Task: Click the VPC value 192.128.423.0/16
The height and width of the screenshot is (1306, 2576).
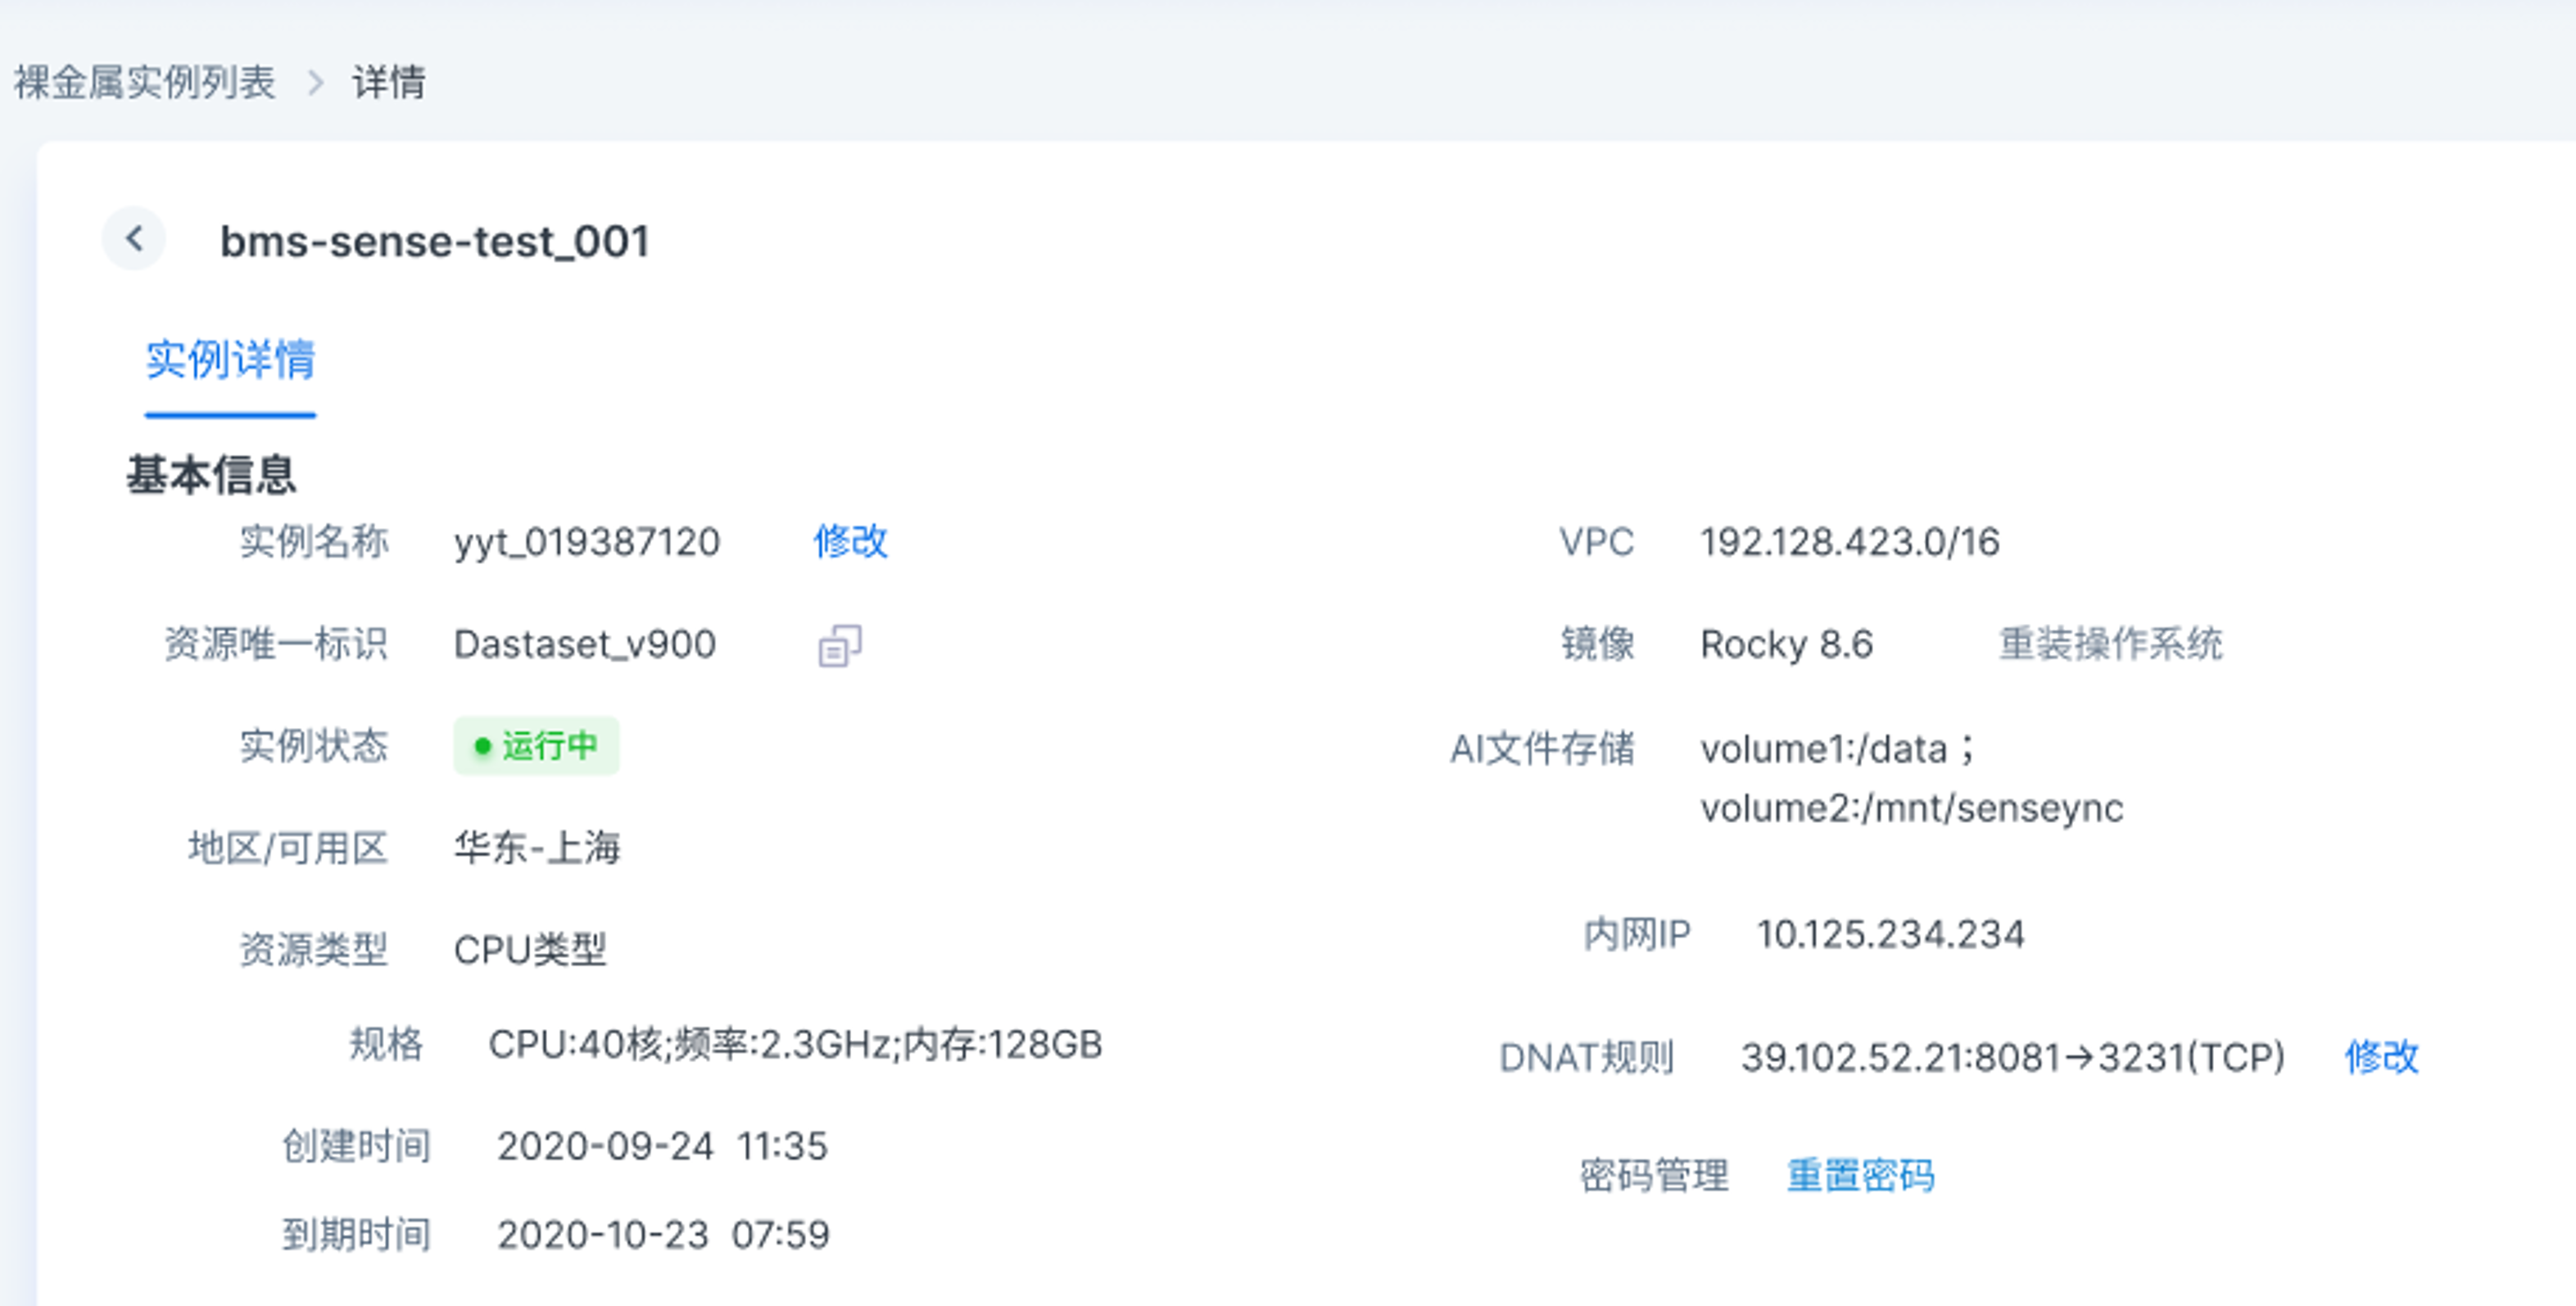Action: (1849, 542)
